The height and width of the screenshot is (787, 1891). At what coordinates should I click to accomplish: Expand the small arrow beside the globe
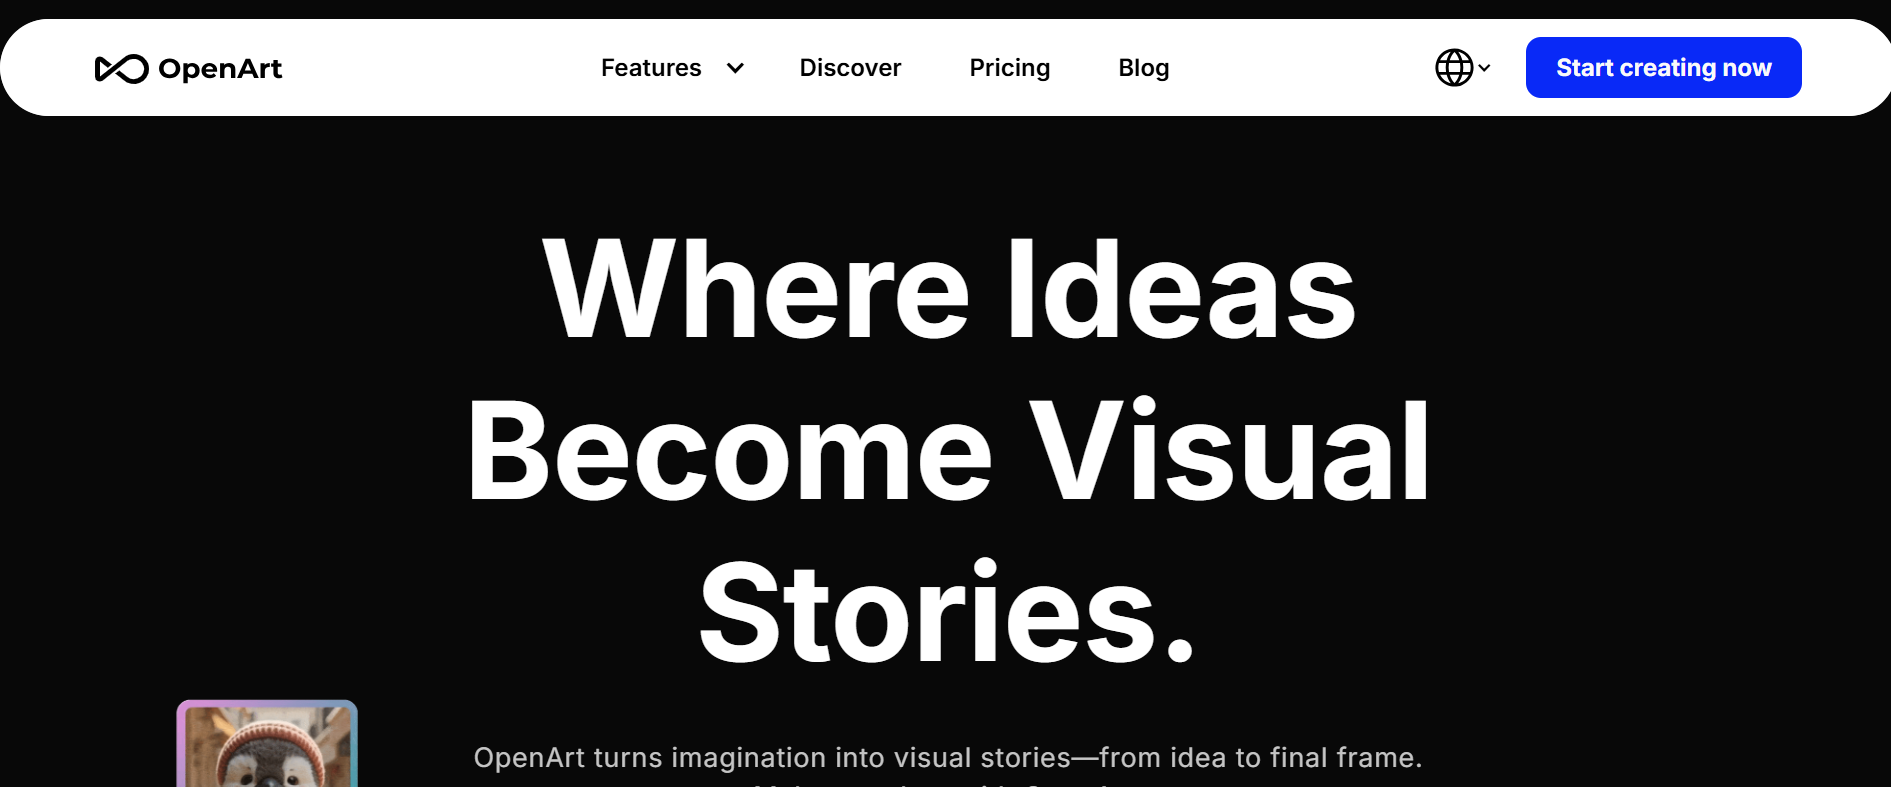pyautogui.click(x=1485, y=68)
